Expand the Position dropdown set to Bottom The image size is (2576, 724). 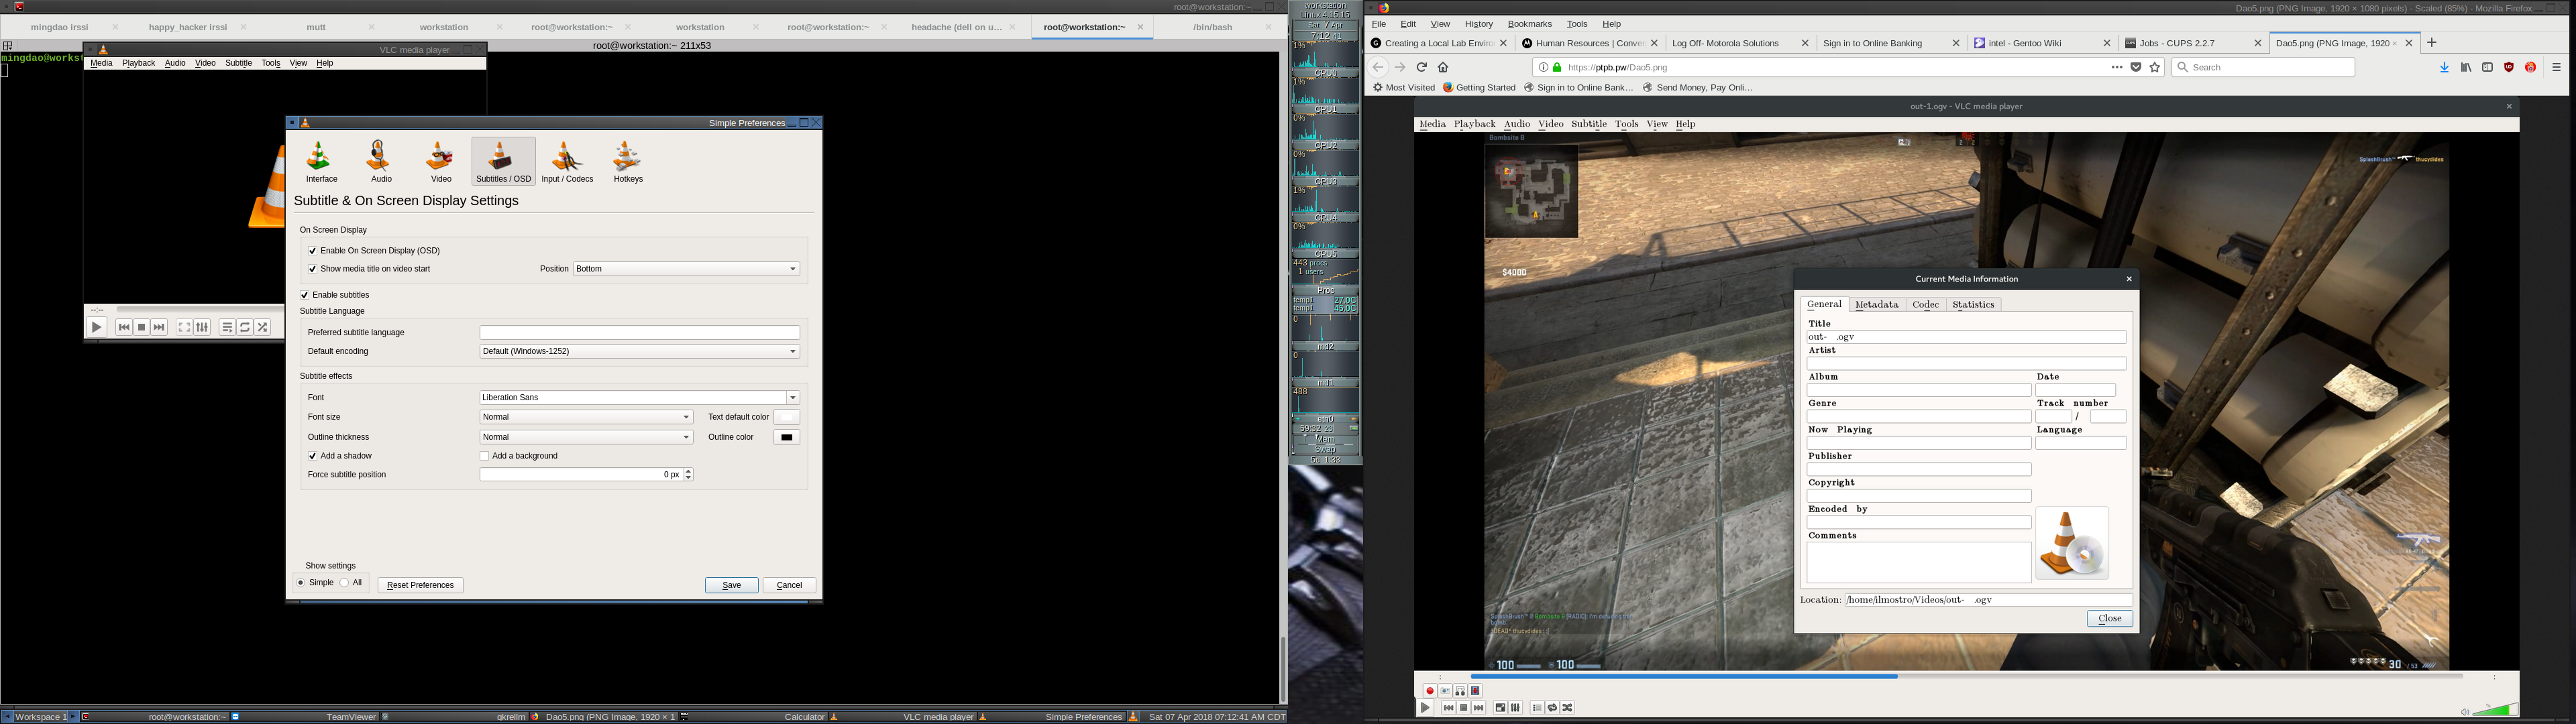(686, 269)
